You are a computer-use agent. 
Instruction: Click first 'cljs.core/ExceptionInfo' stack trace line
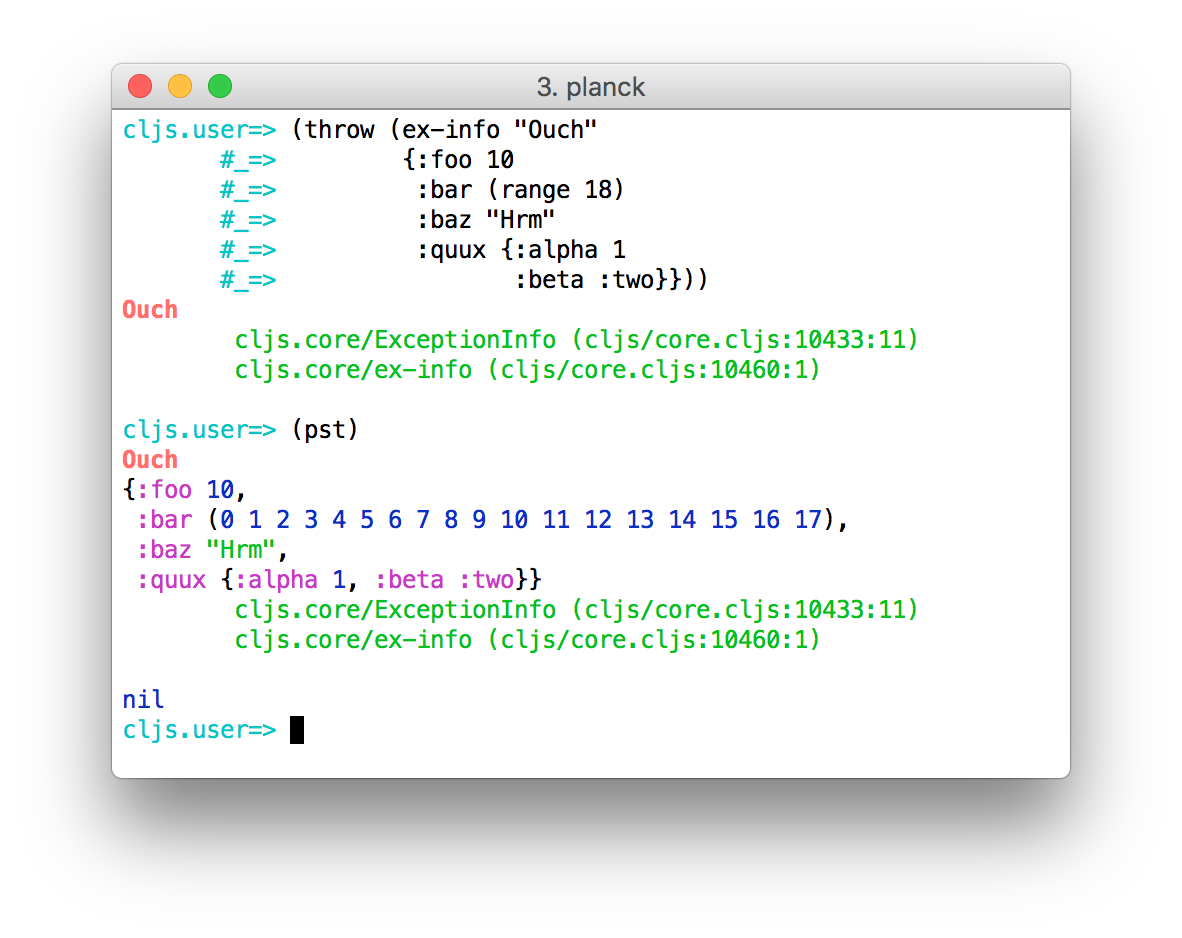point(577,340)
